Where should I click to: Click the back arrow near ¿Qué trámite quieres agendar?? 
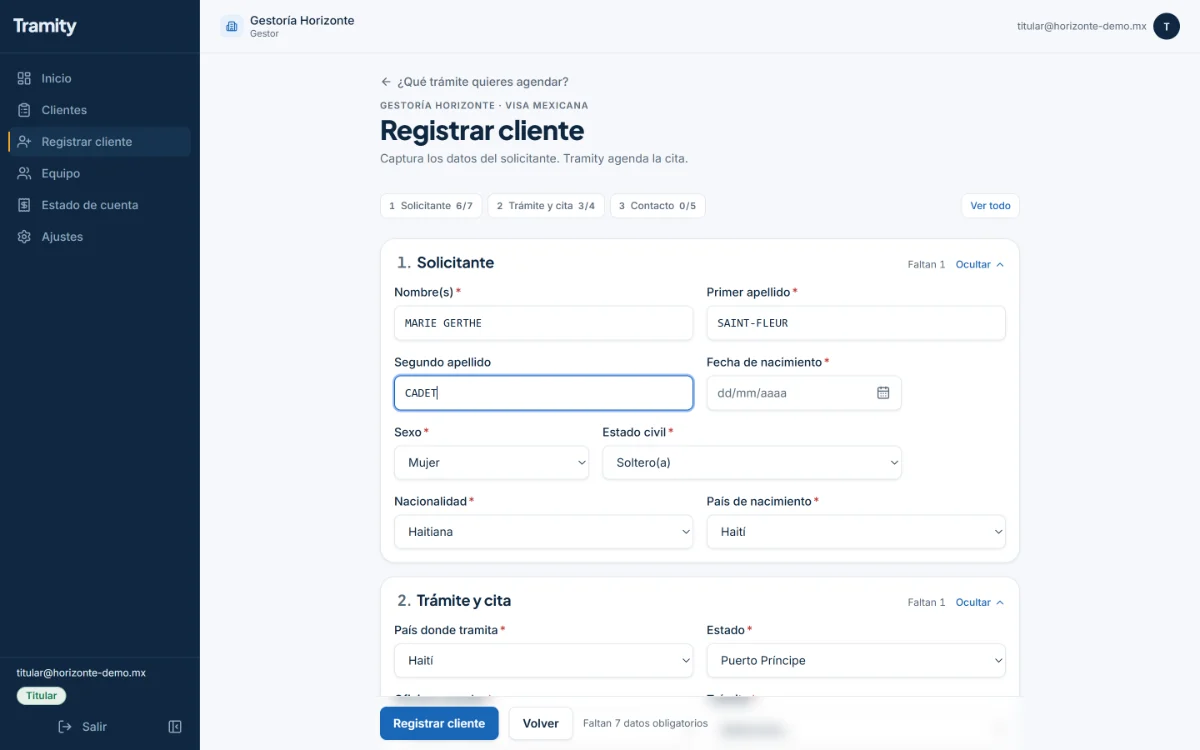coord(386,82)
